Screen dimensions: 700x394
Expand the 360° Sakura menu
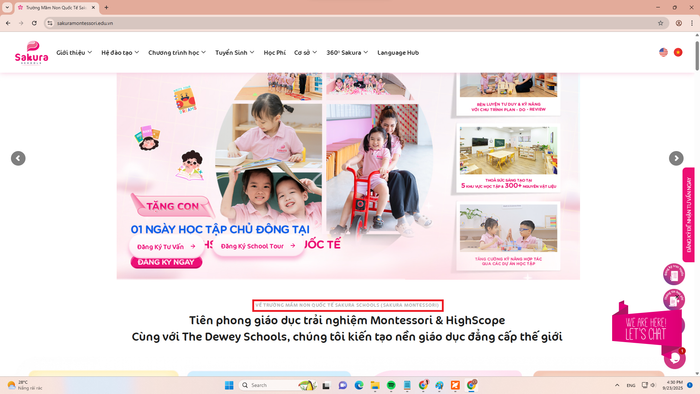(x=347, y=53)
